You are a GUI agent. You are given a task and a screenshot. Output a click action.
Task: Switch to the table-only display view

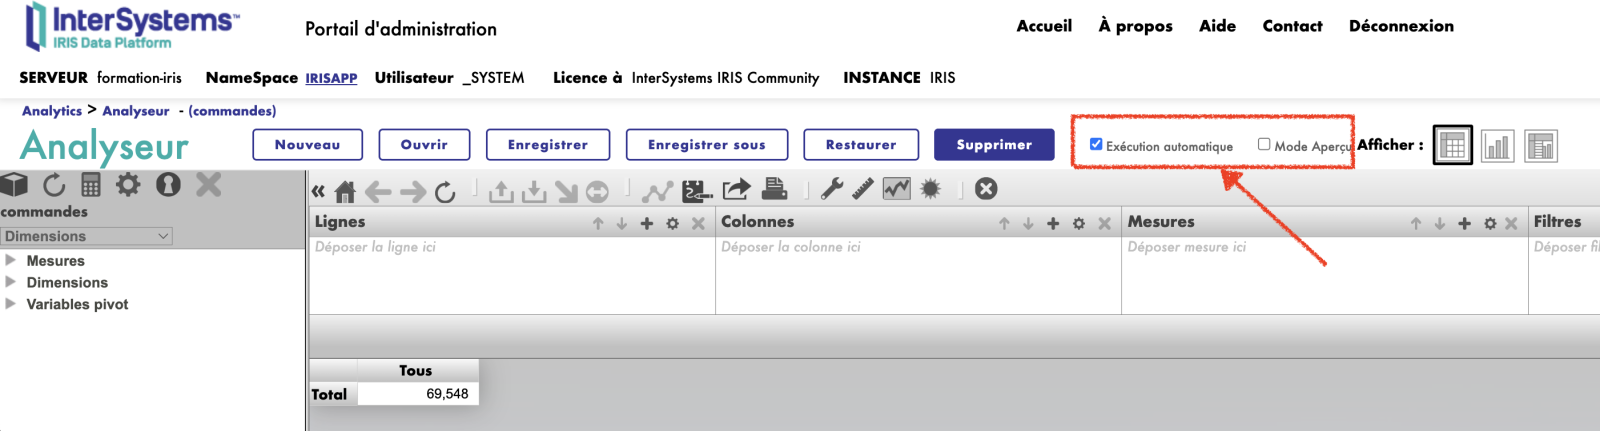pos(1452,146)
